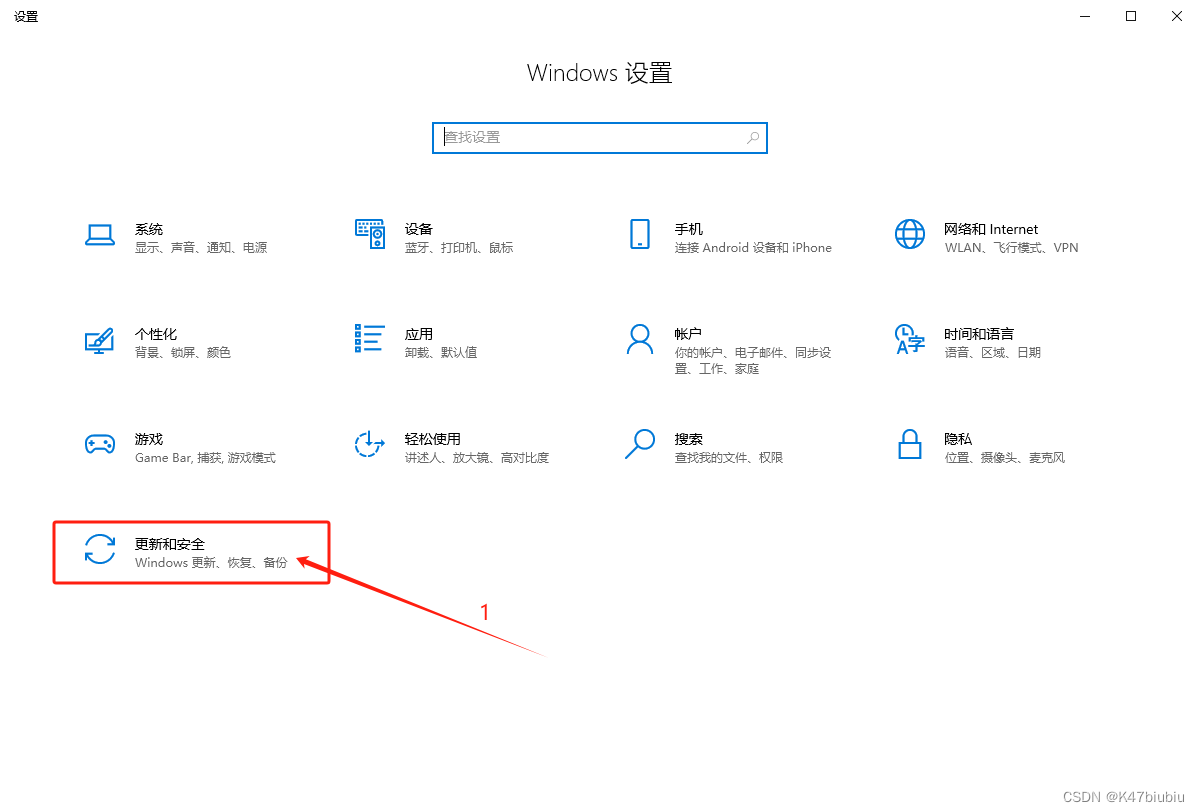Open the Apps list icon

pos(370,339)
